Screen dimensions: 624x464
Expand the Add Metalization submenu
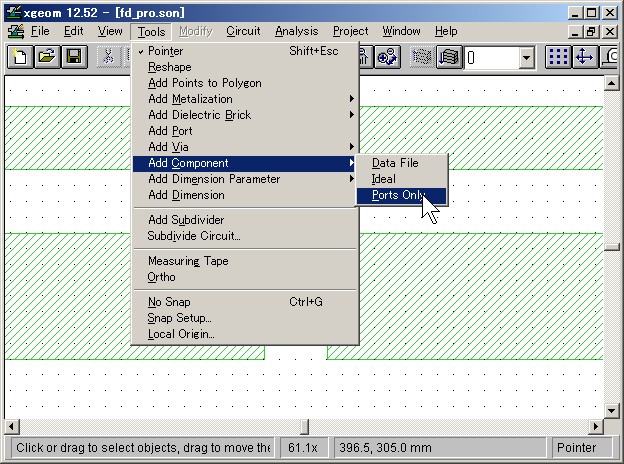(246, 99)
